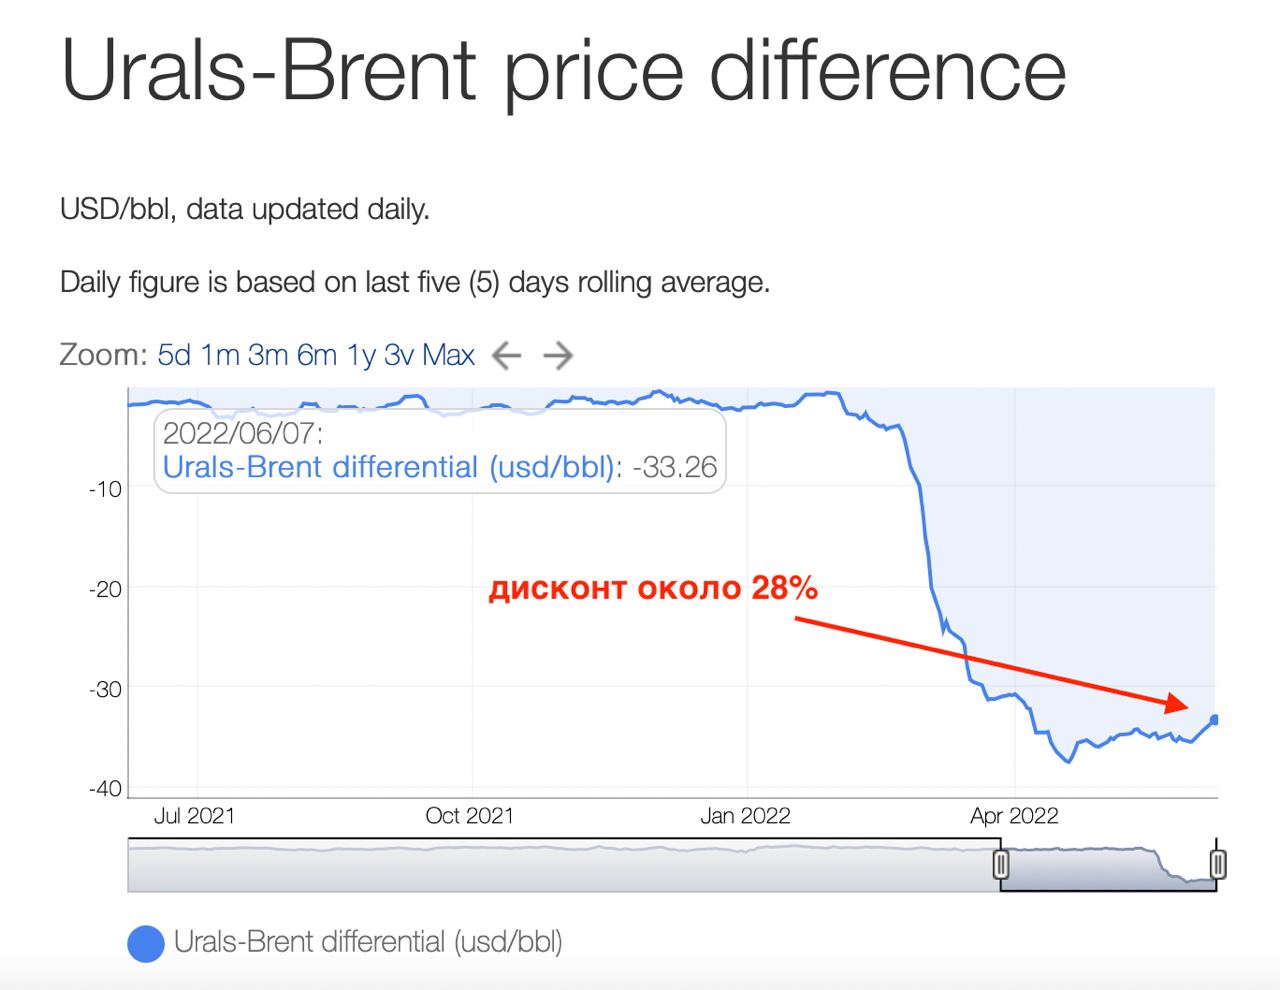This screenshot has height=990, width=1280.
Task: Show the Max zoom range
Action: pos(448,355)
